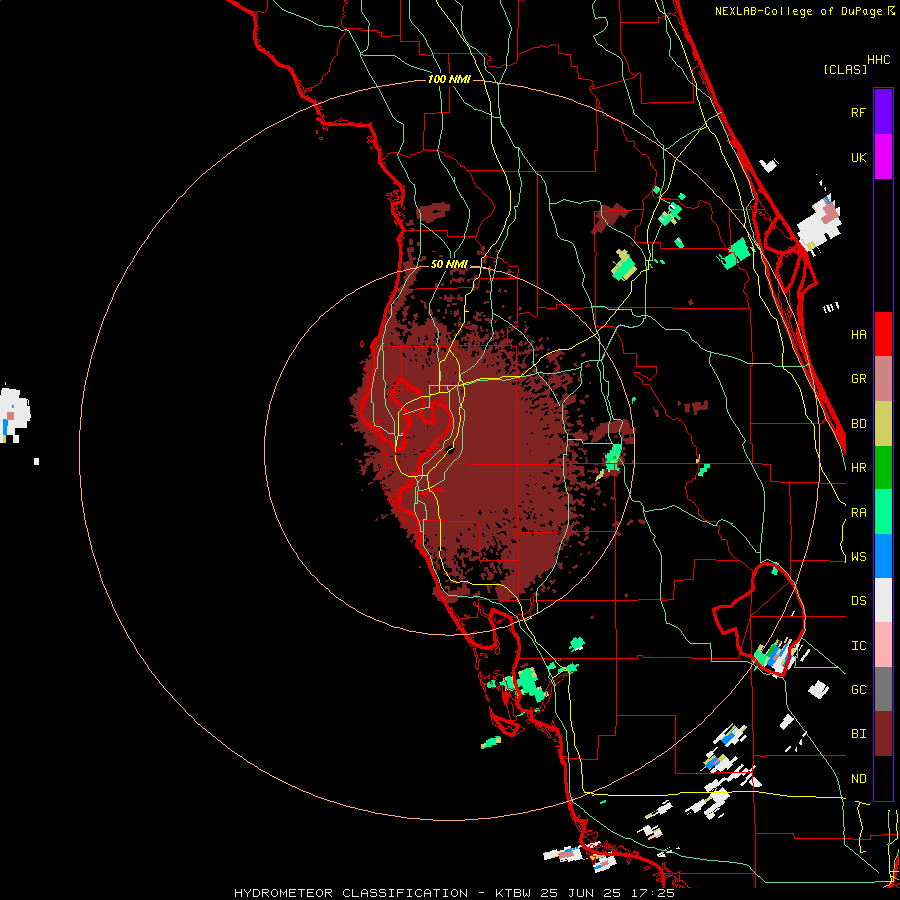The image size is (900, 900).
Task: Click the WS legend label
Action: click(858, 556)
